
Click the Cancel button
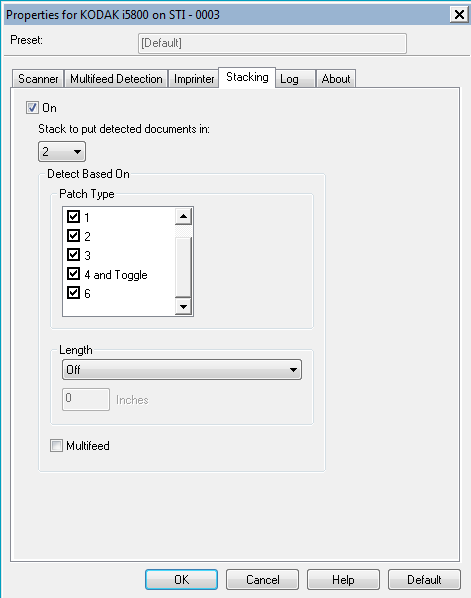[x=262, y=580]
